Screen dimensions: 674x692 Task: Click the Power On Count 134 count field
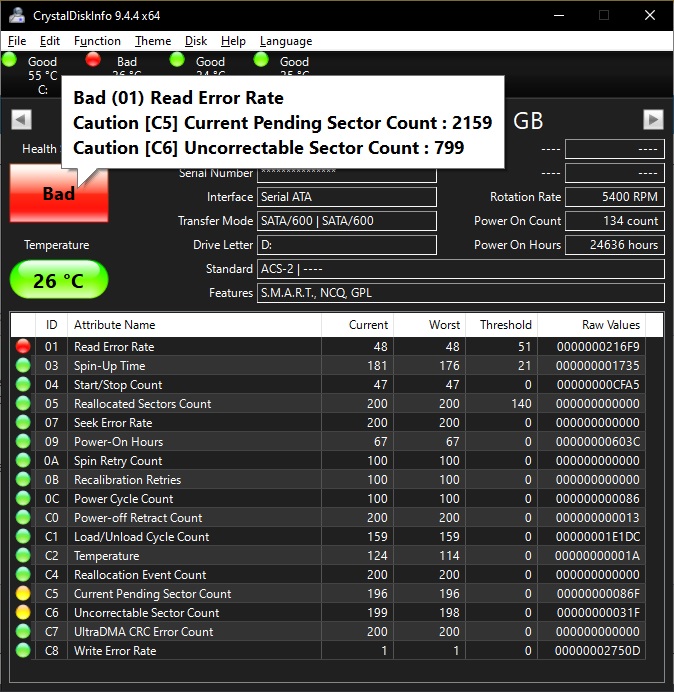615,221
